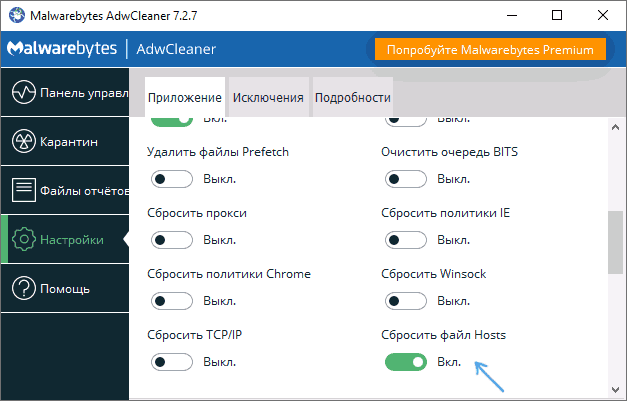Click the Вкл. status next to Hosts switch
The height and width of the screenshot is (401, 627).
(x=449, y=362)
